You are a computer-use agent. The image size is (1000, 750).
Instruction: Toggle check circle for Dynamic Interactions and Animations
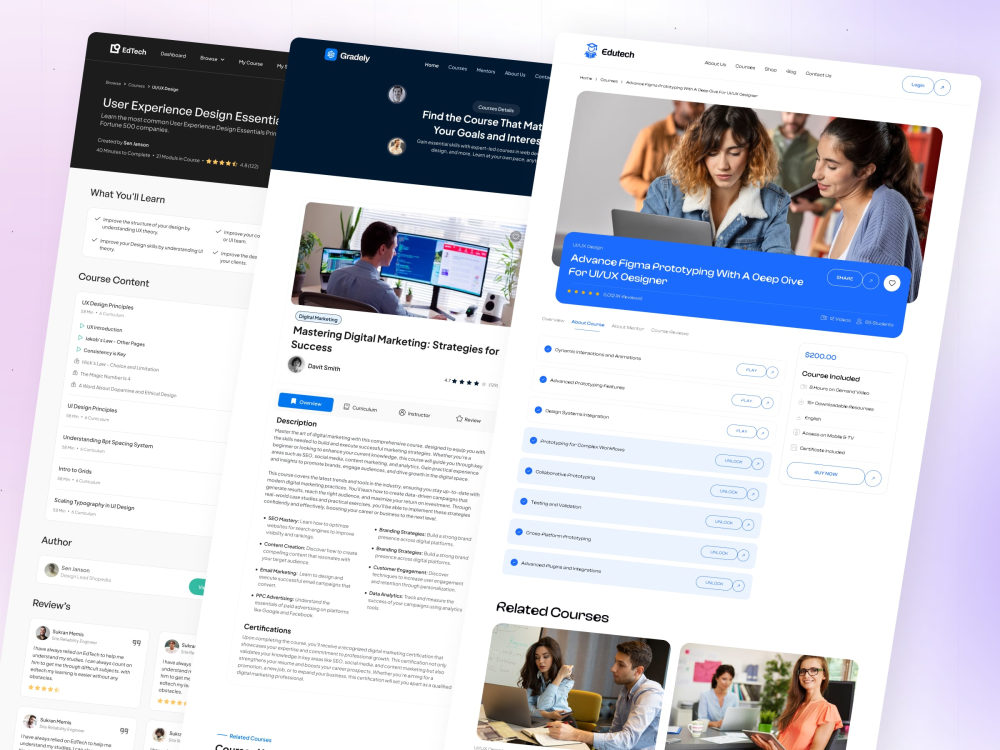[548, 349]
